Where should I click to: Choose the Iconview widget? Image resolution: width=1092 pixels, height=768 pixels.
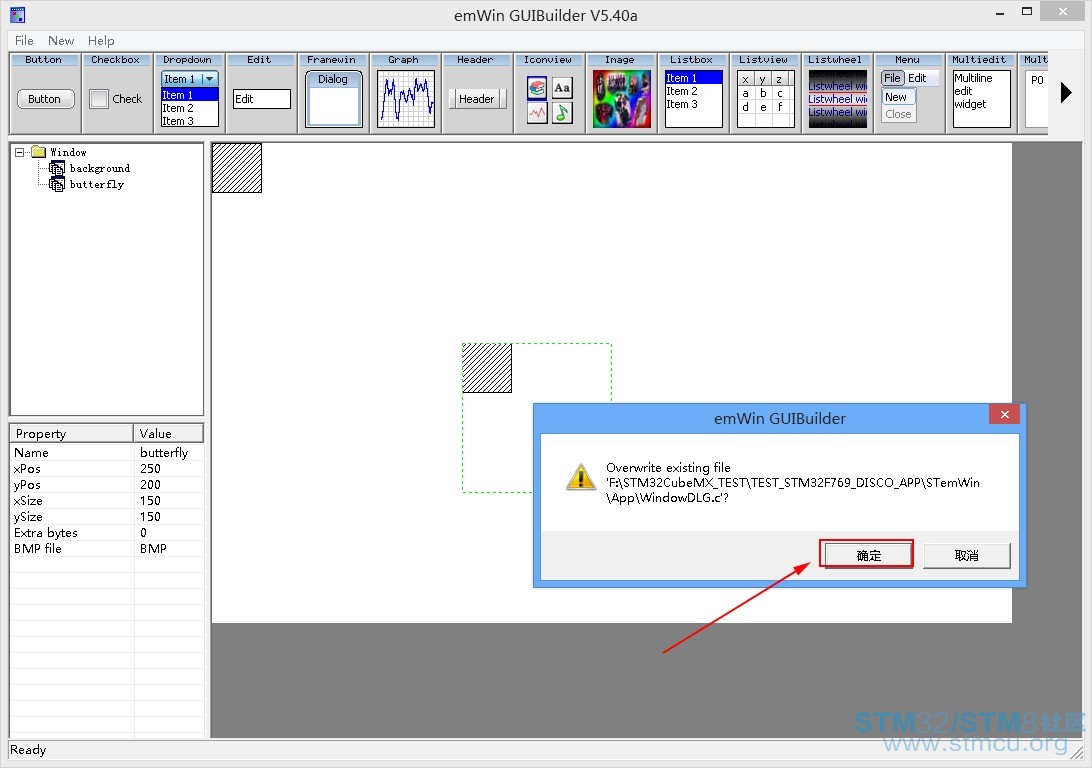coord(549,93)
